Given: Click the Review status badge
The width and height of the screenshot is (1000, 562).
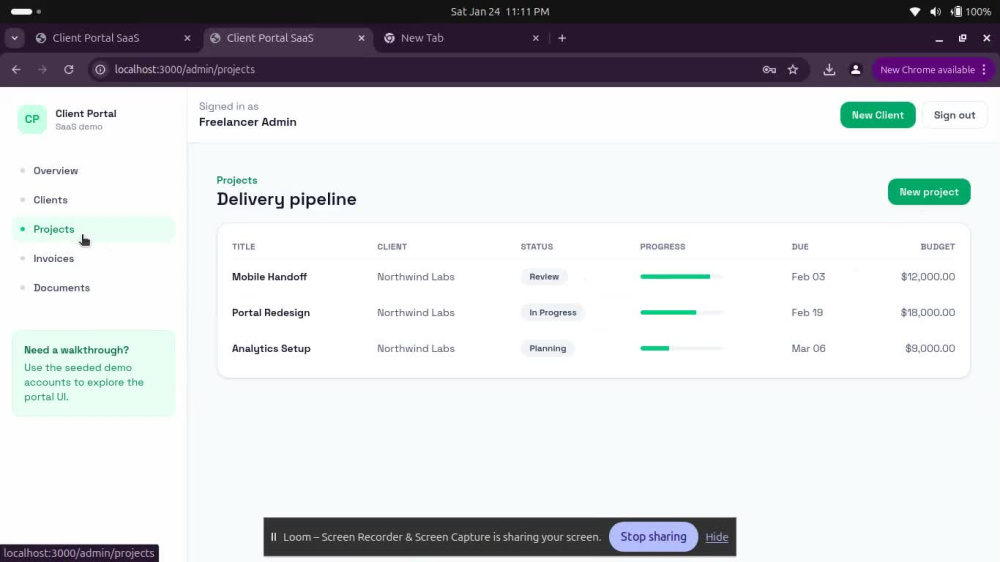Looking at the screenshot, I should click(x=544, y=277).
